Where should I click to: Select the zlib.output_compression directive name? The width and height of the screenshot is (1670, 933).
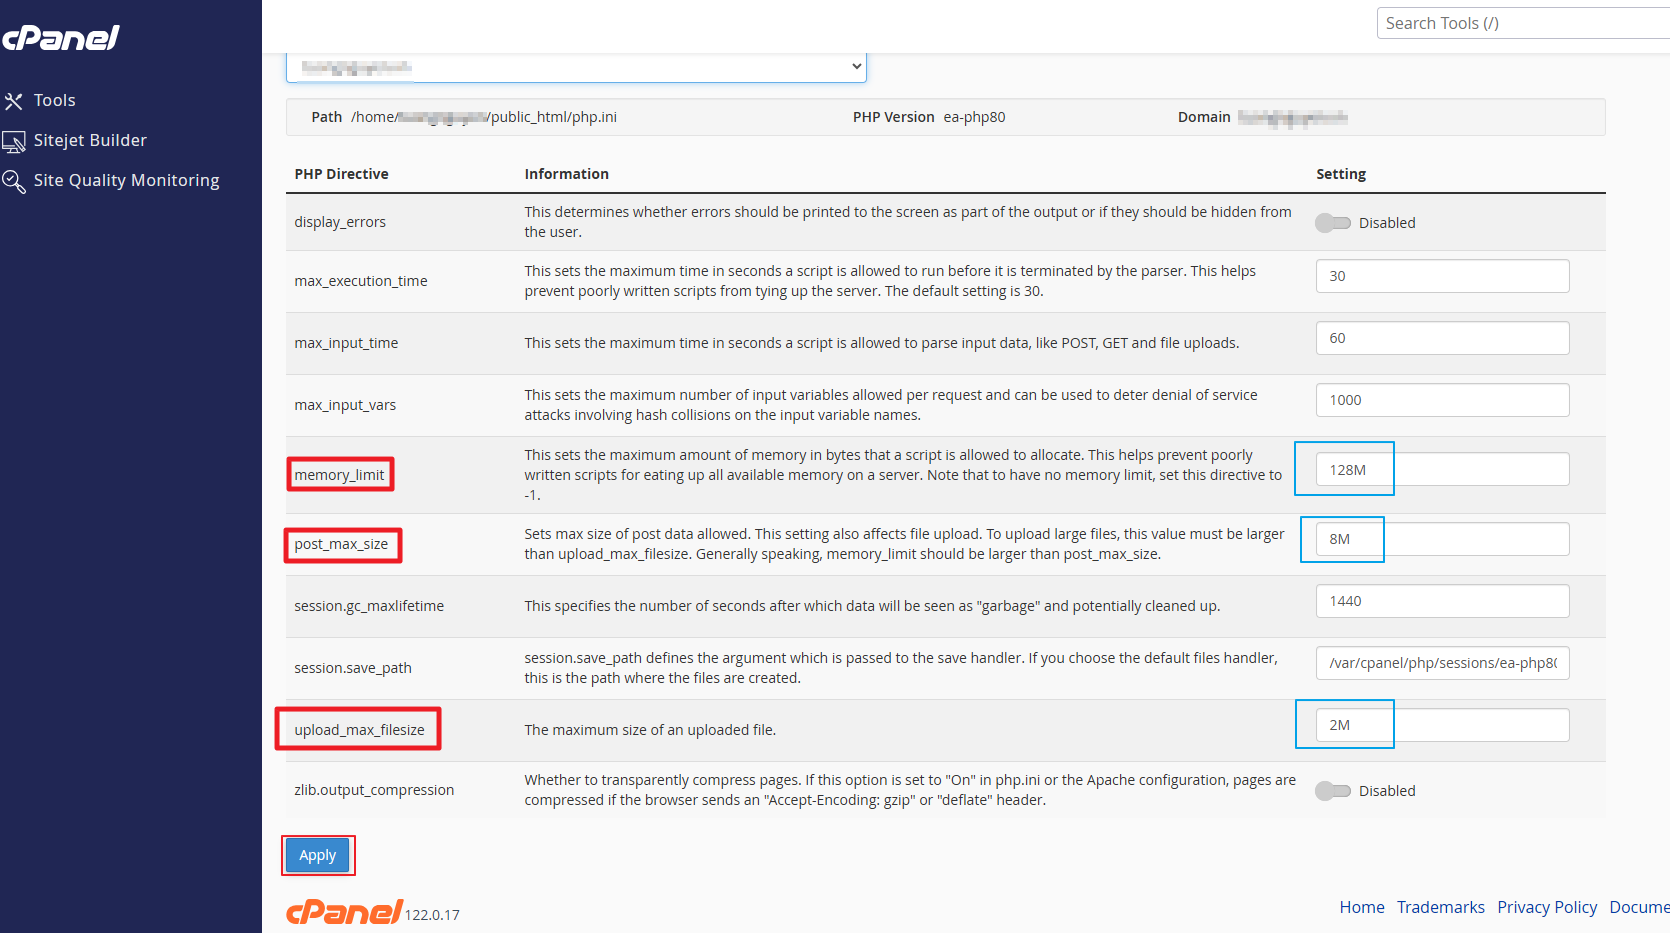pos(374,790)
